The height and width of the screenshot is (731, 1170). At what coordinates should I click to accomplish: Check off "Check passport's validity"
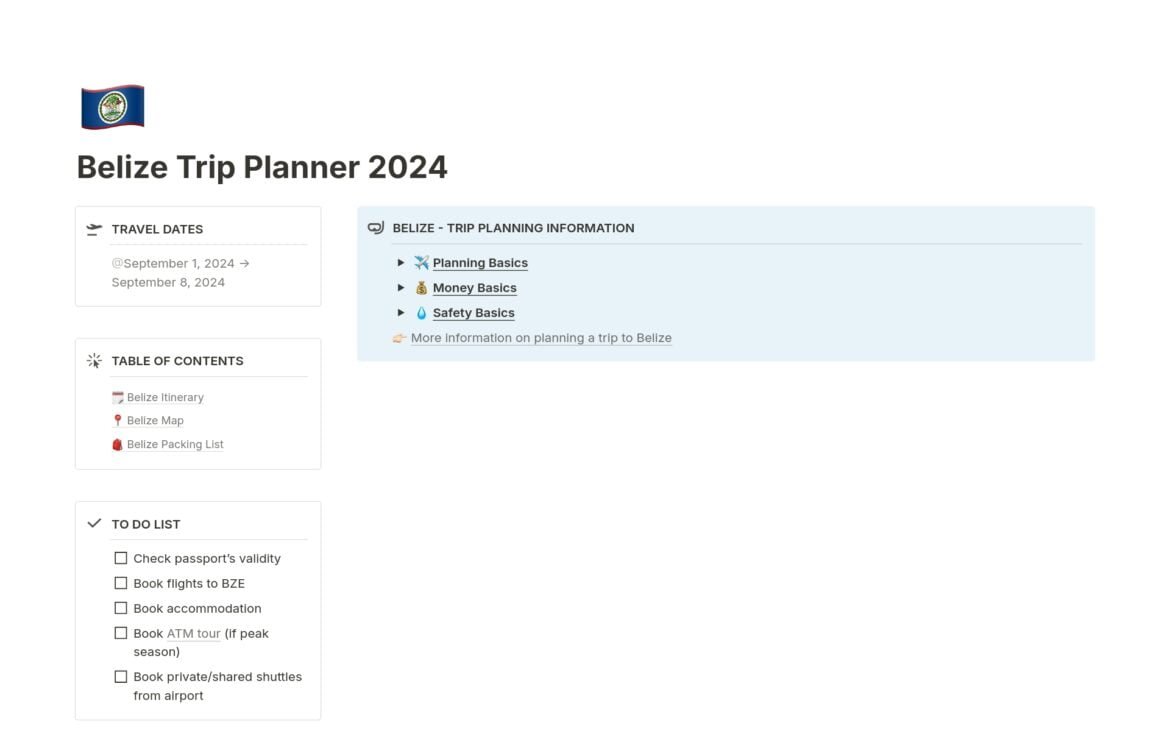coord(121,558)
